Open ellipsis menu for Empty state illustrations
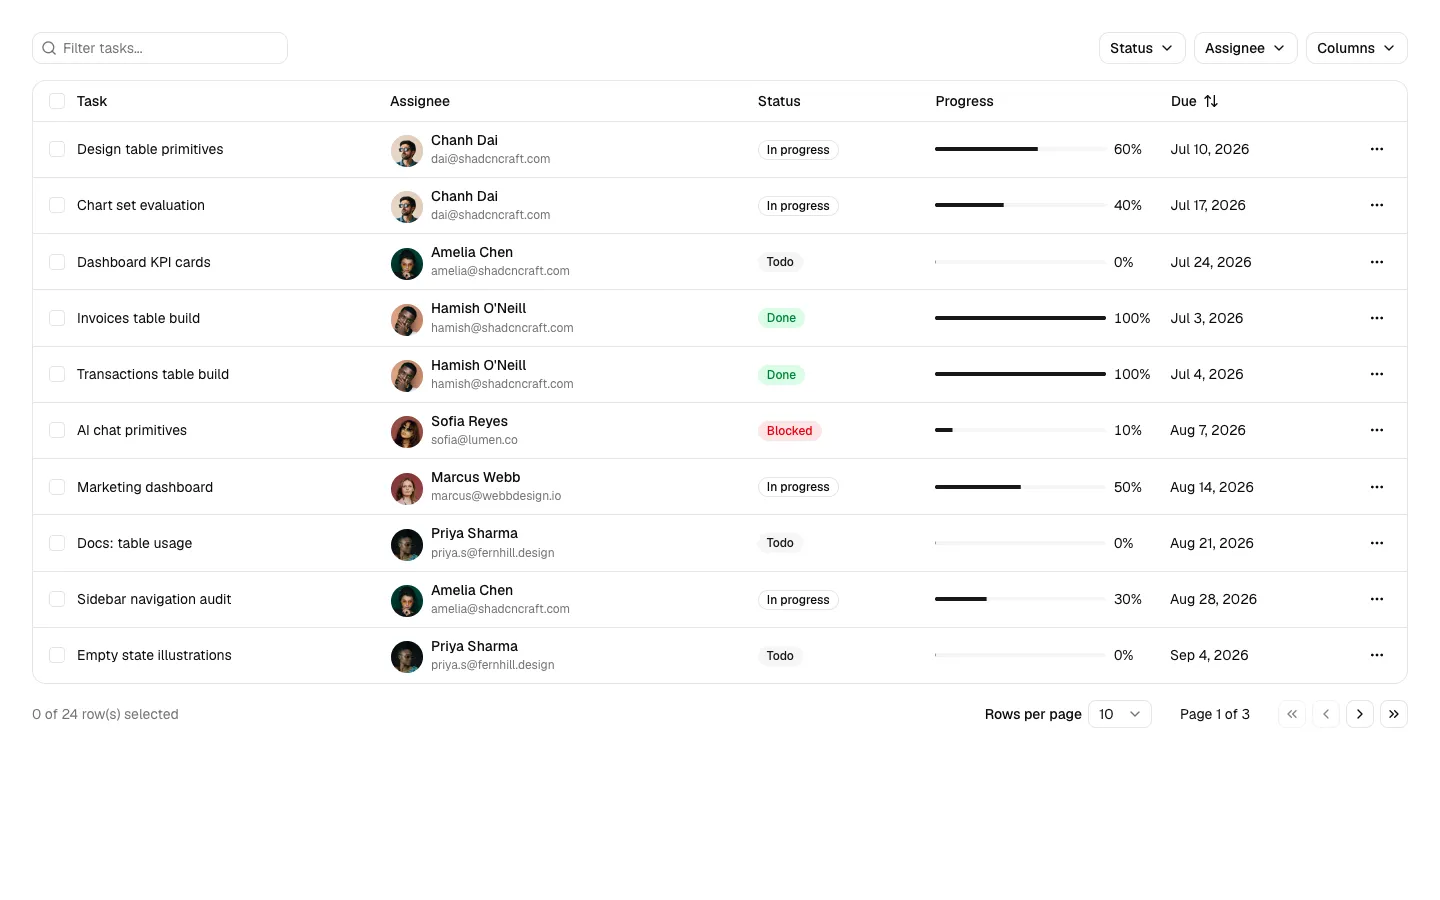The height and width of the screenshot is (900, 1440). point(1377,655)
